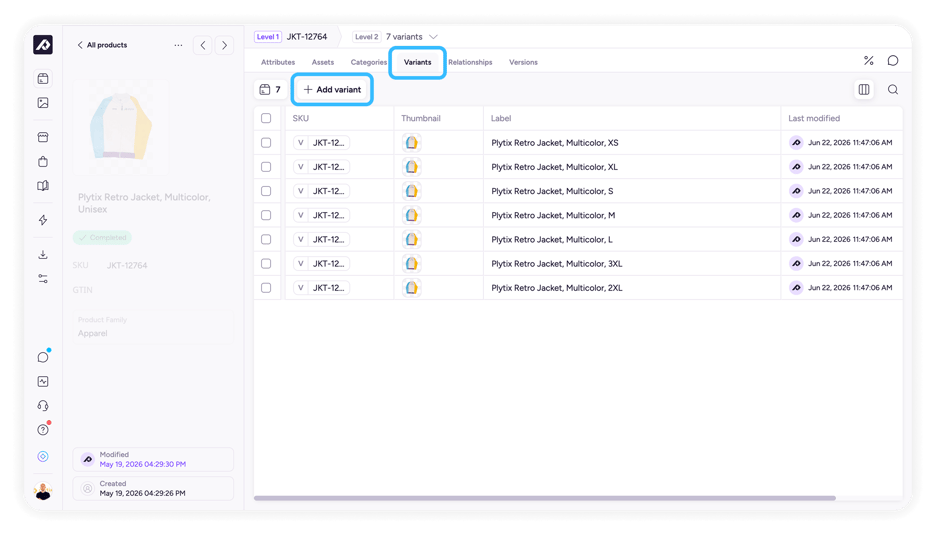The width and height of the screenshot is (936, 535).
Task: Expand the 7 variants dropdown chevron
Action: pos(433,37)
